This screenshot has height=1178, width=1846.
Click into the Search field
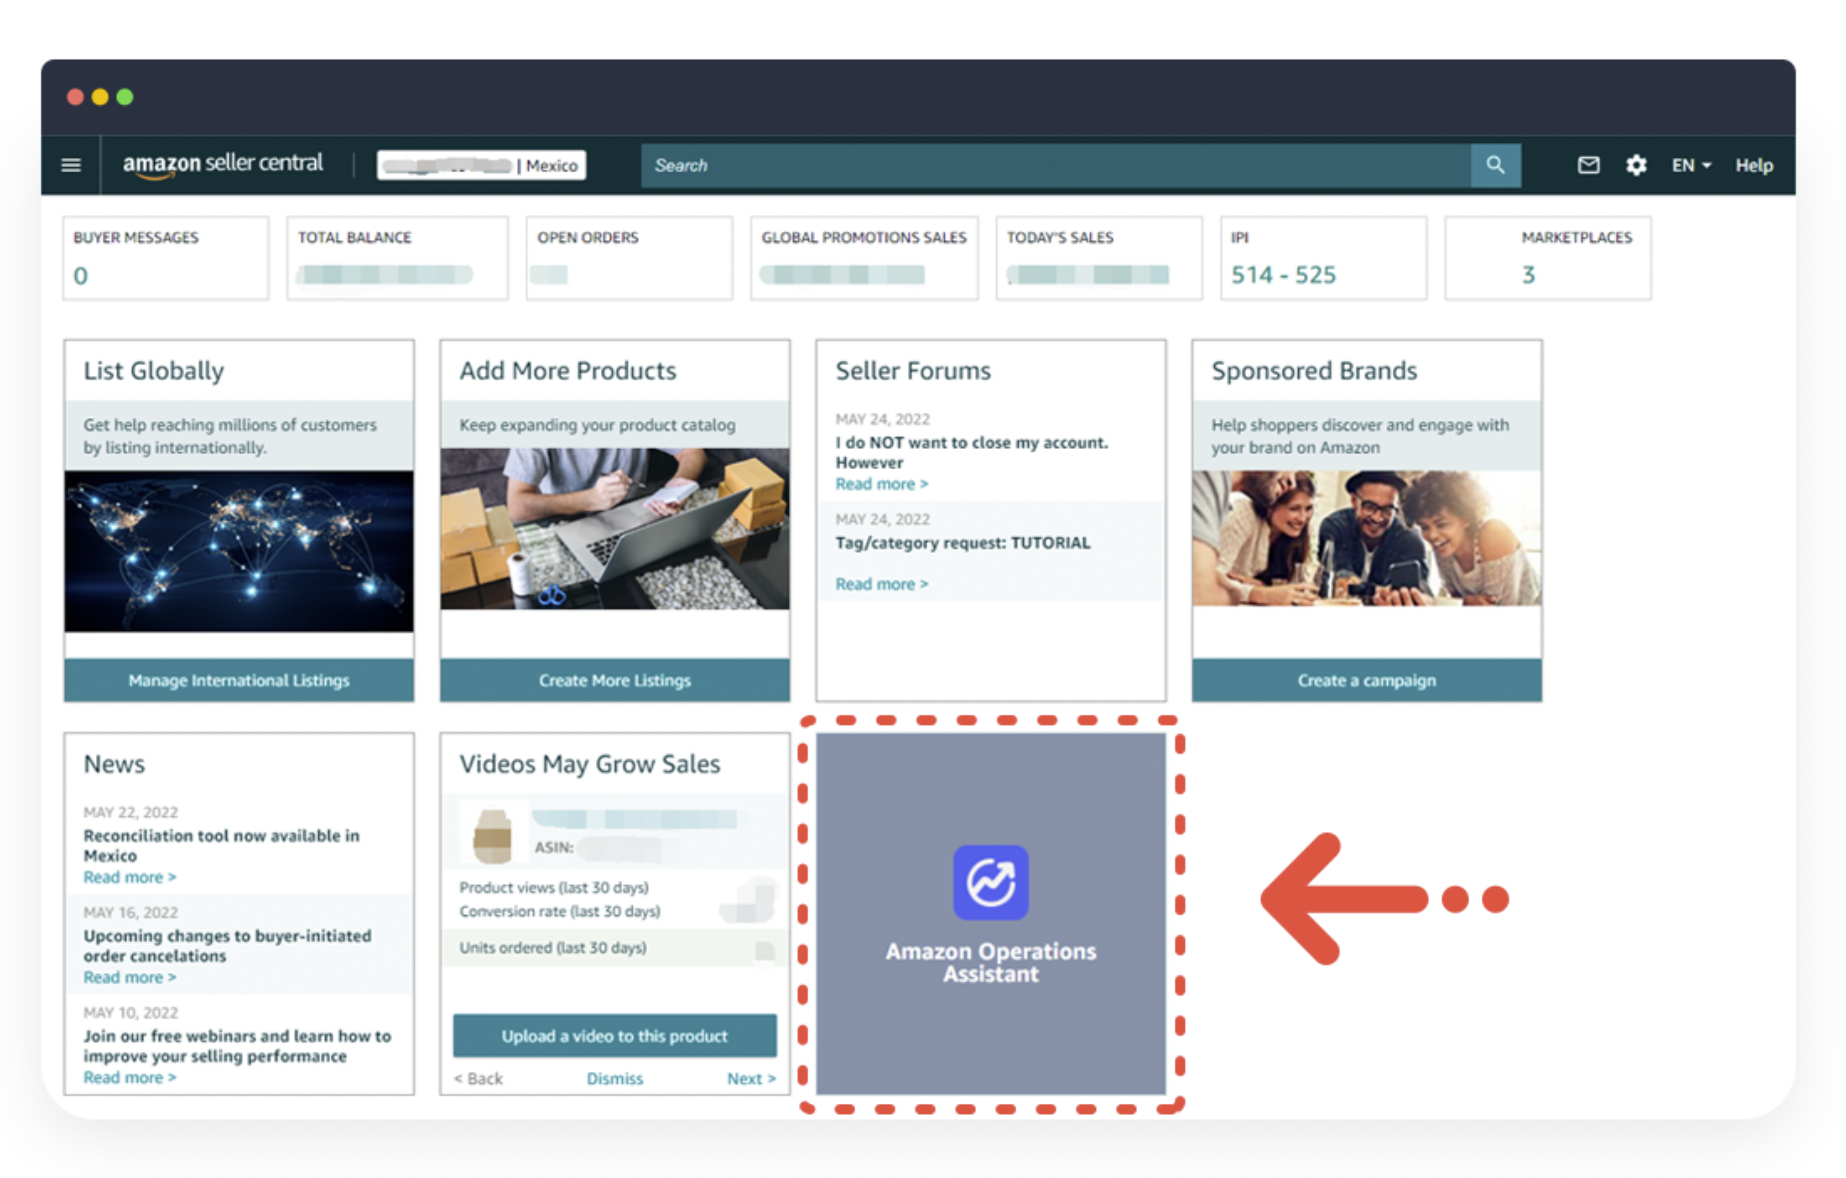[x=1056, y=165]
